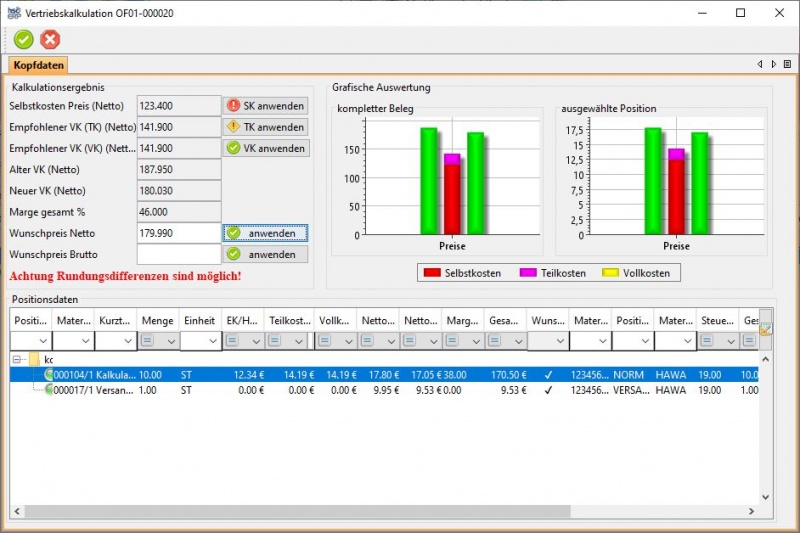Image resolution: width=800 pixels, height=533 pixels.
Task: Collapse the position tree root node
Action: [17, 358]
